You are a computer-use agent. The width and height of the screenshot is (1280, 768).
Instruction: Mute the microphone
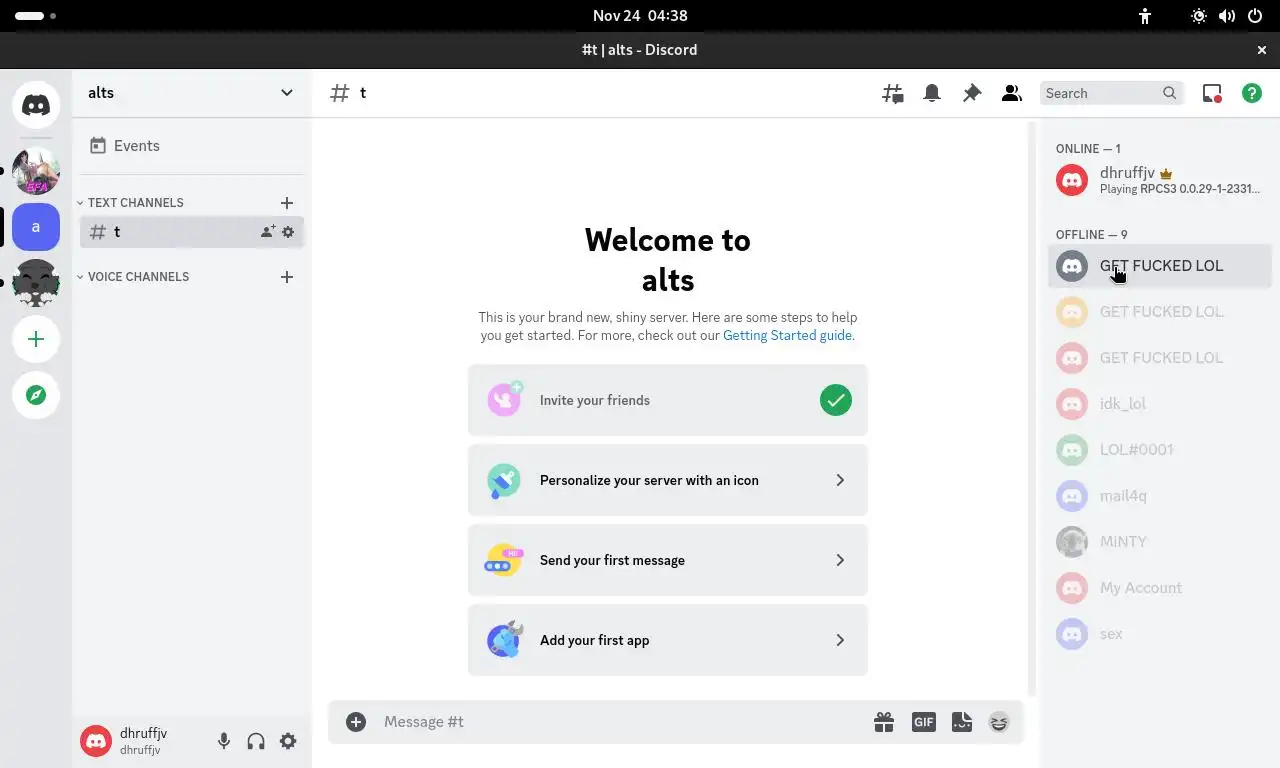[224, 741]
